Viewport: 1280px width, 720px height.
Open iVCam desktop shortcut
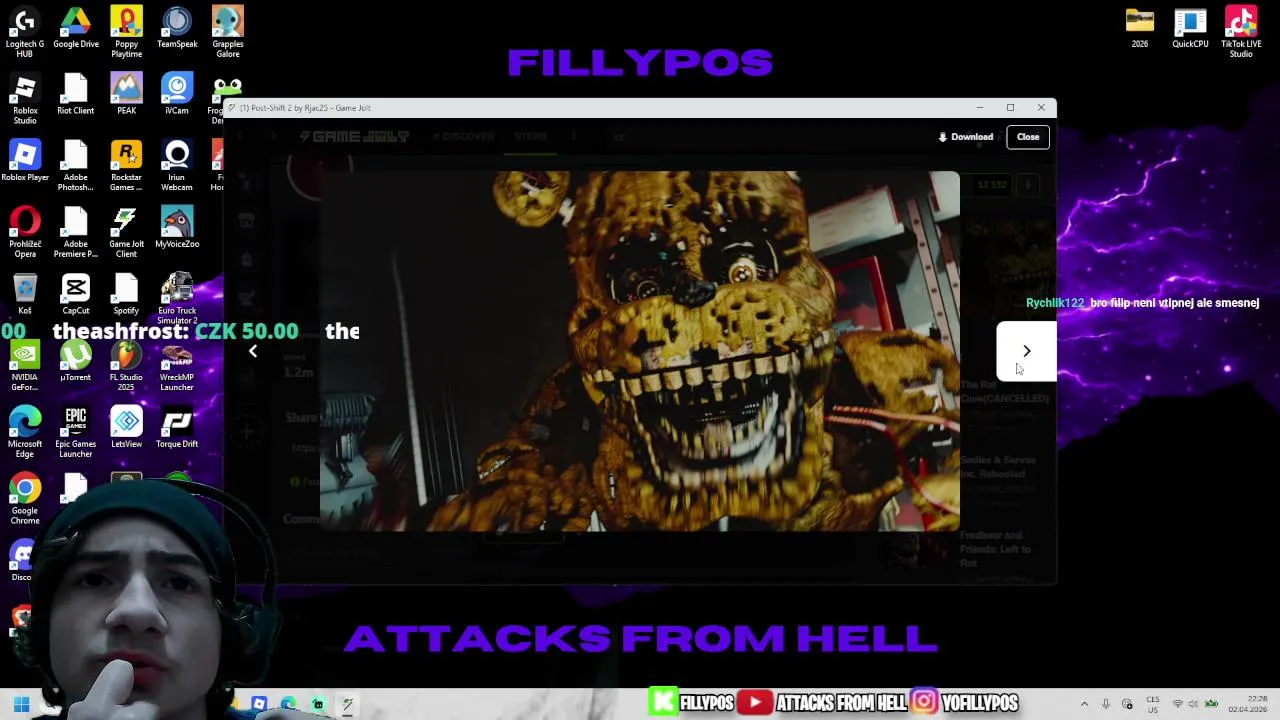coord(177,95)
